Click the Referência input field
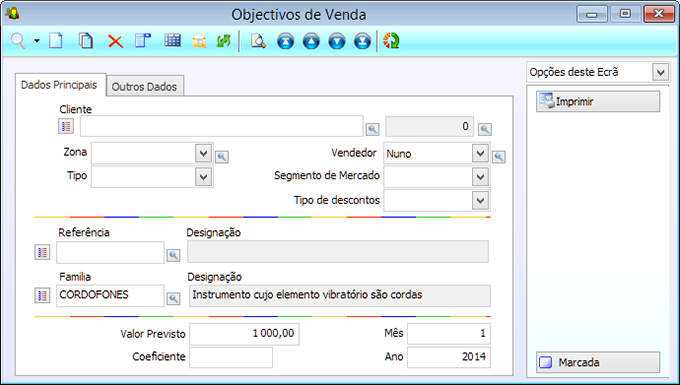Viewport: 680px width, 385px height. coord(110,252)
